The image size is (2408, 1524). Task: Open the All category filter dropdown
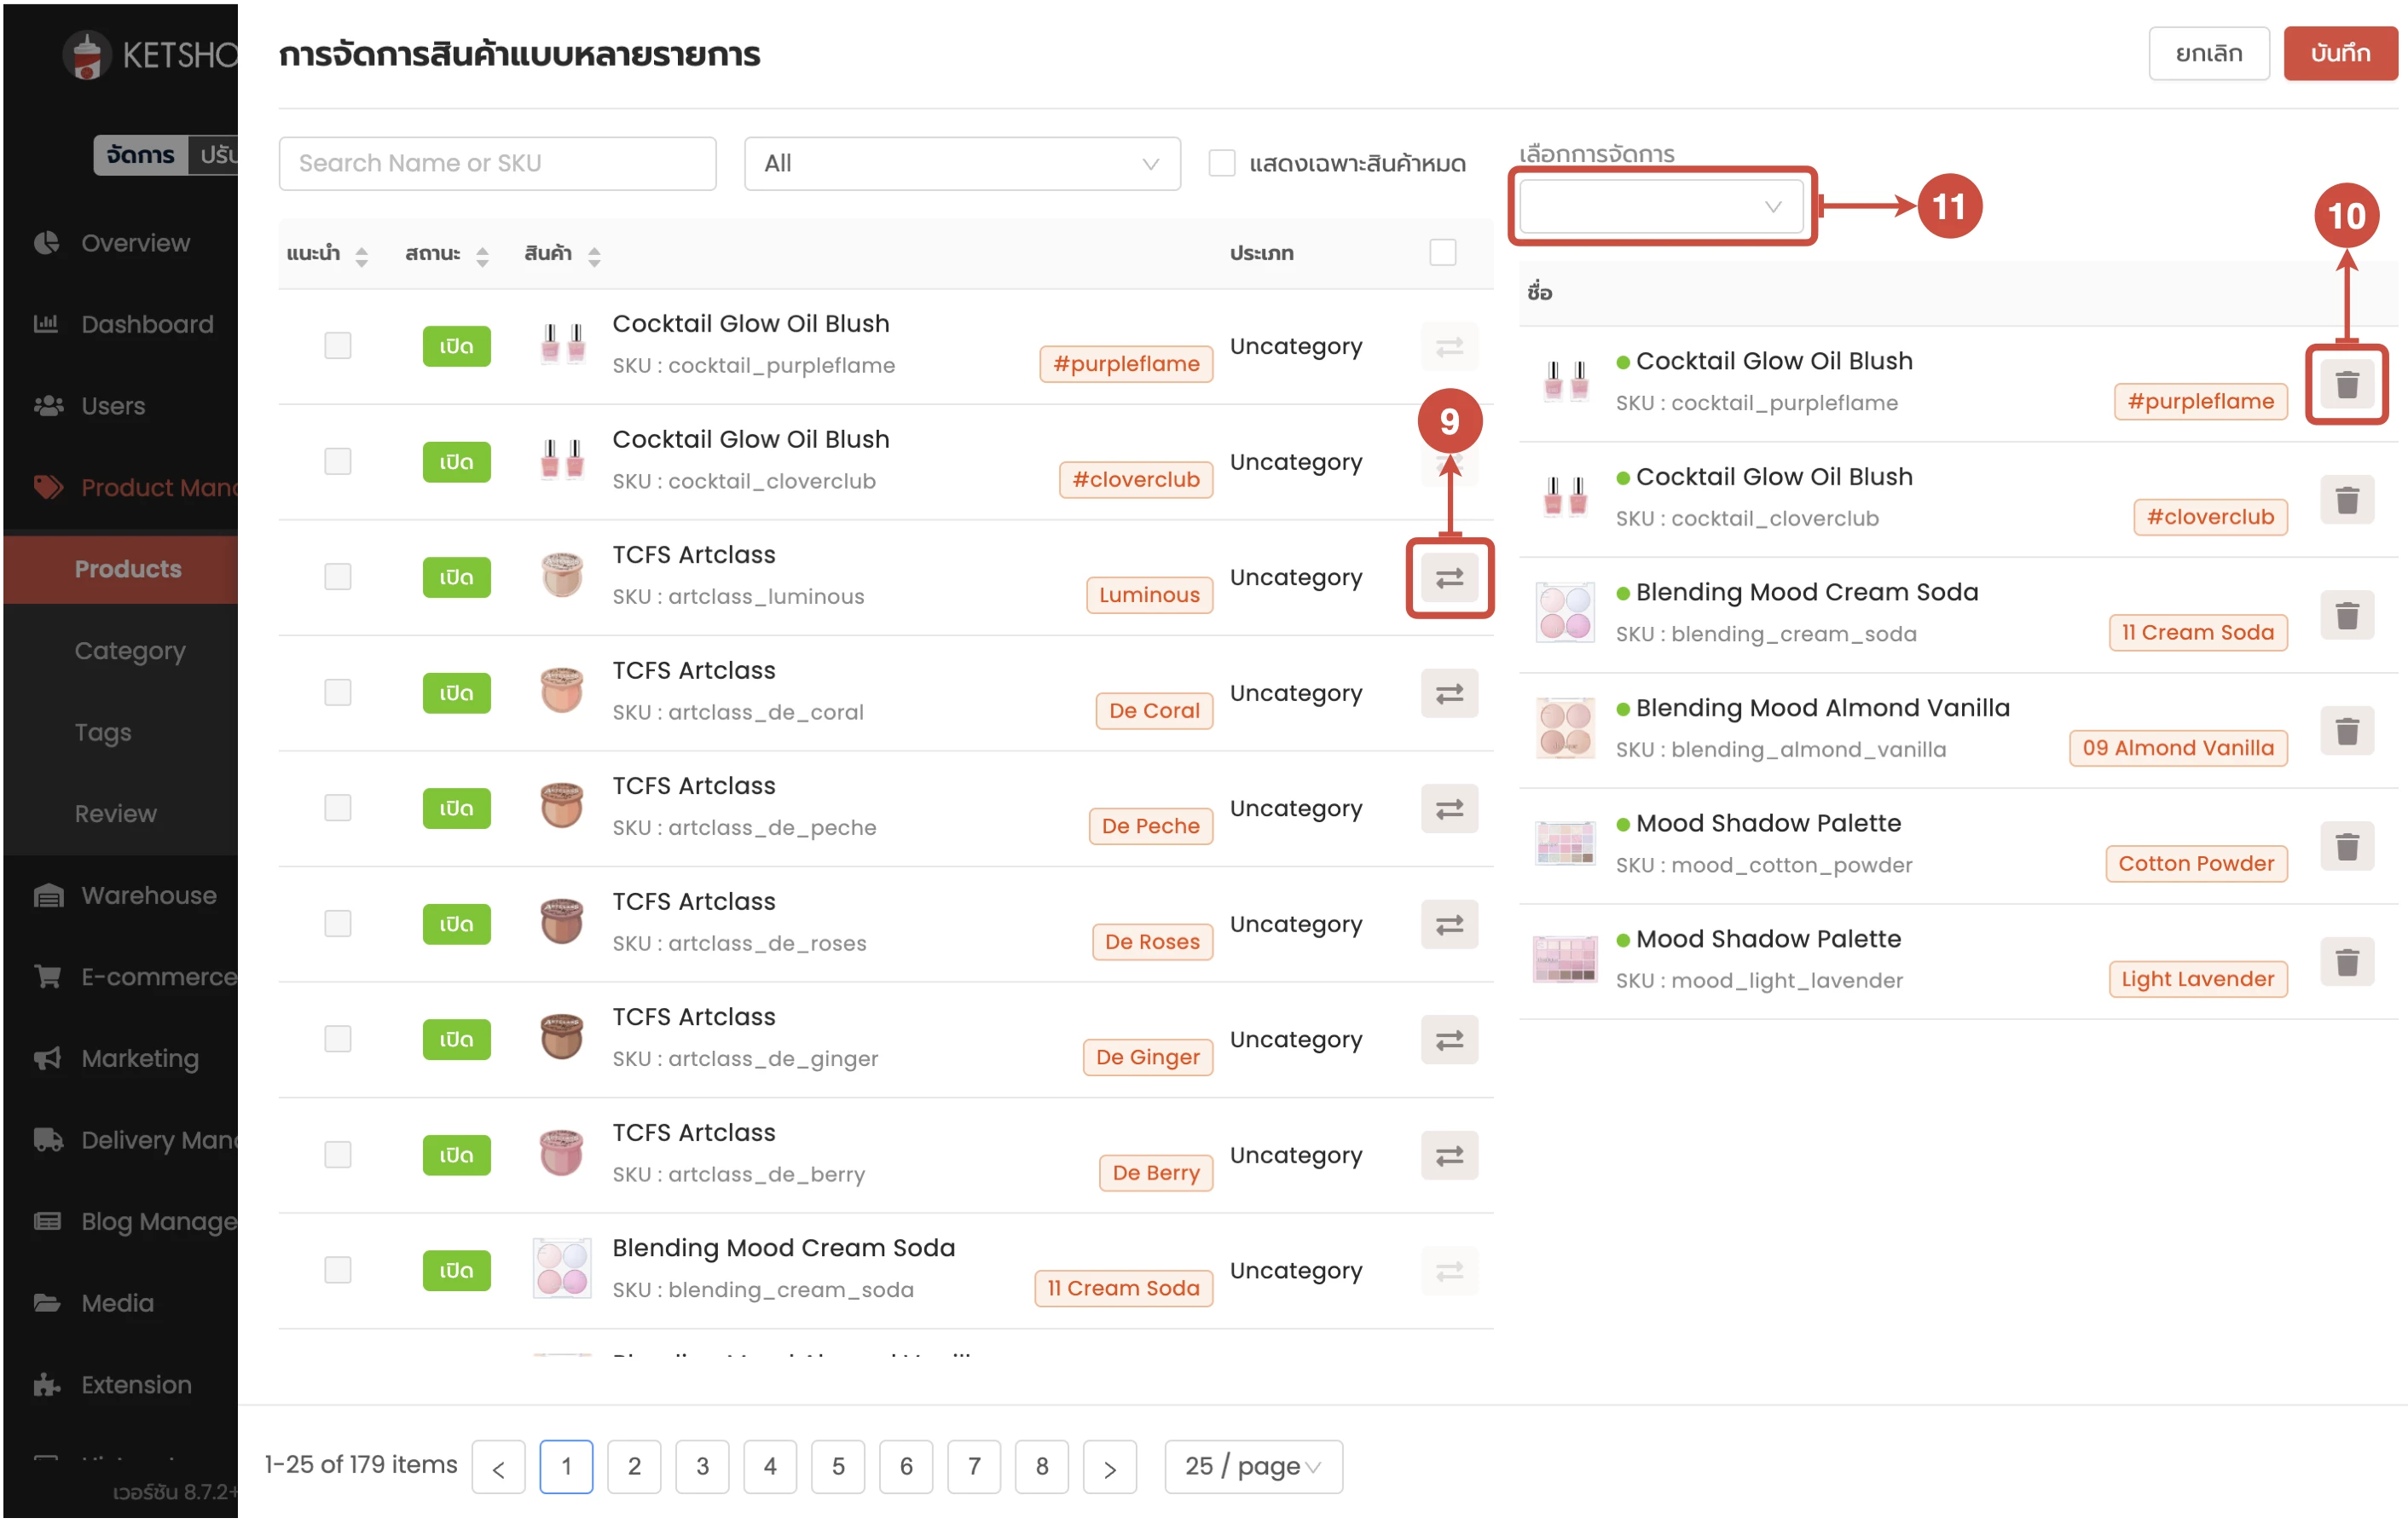pos(961,163)
